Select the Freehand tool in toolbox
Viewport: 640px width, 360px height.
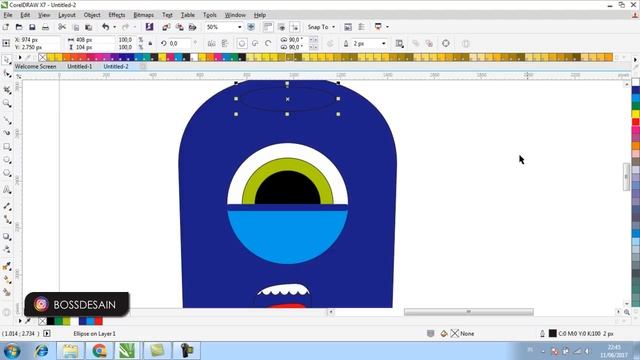tap(7, 120)
